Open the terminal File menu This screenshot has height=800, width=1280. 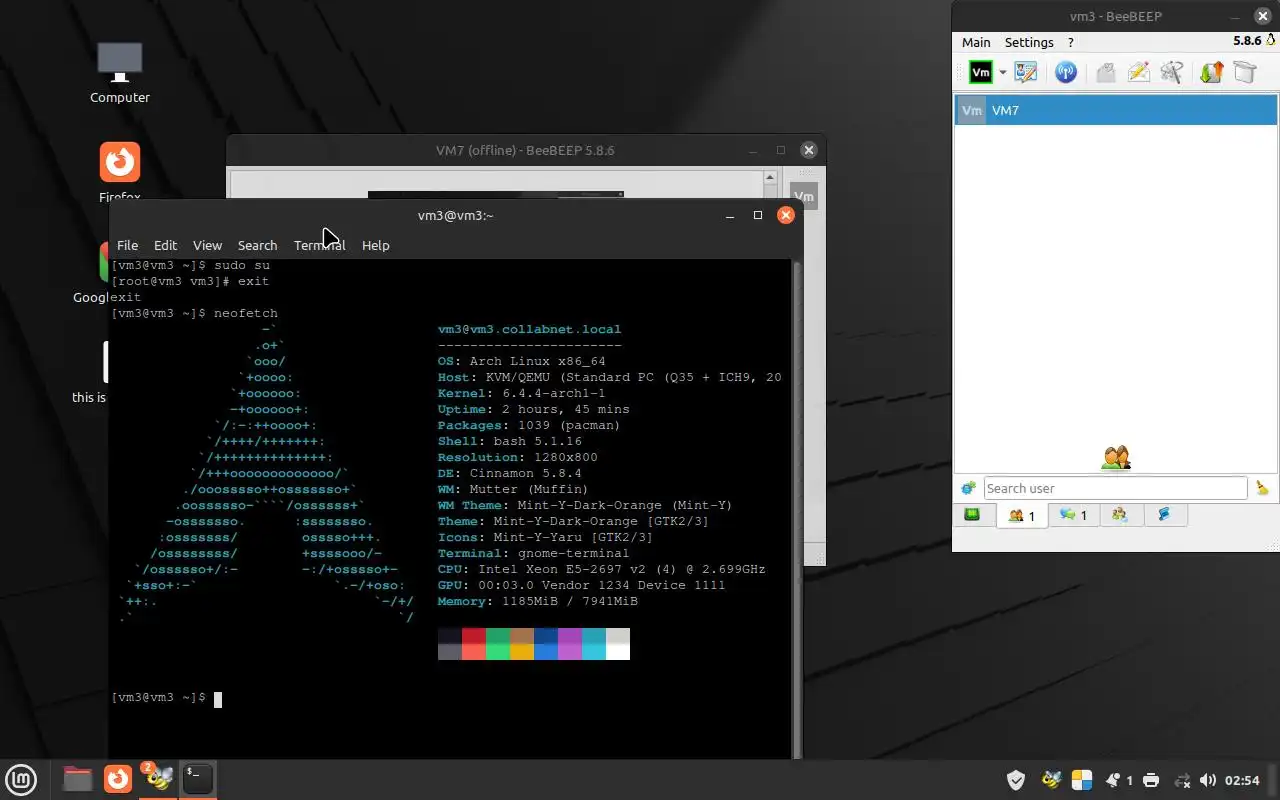pyautogui.click(x=127, y=245)
